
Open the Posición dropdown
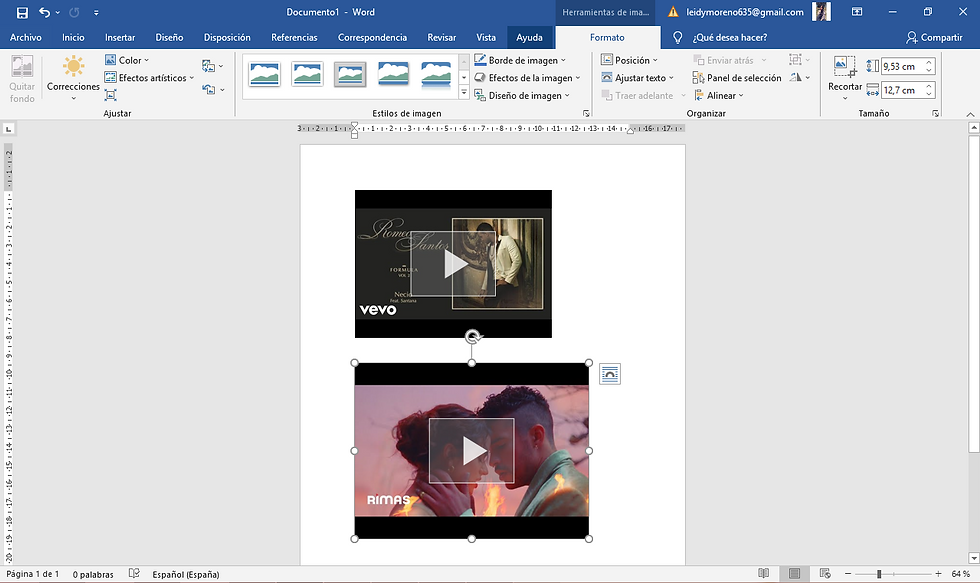(x=629, y=60)
